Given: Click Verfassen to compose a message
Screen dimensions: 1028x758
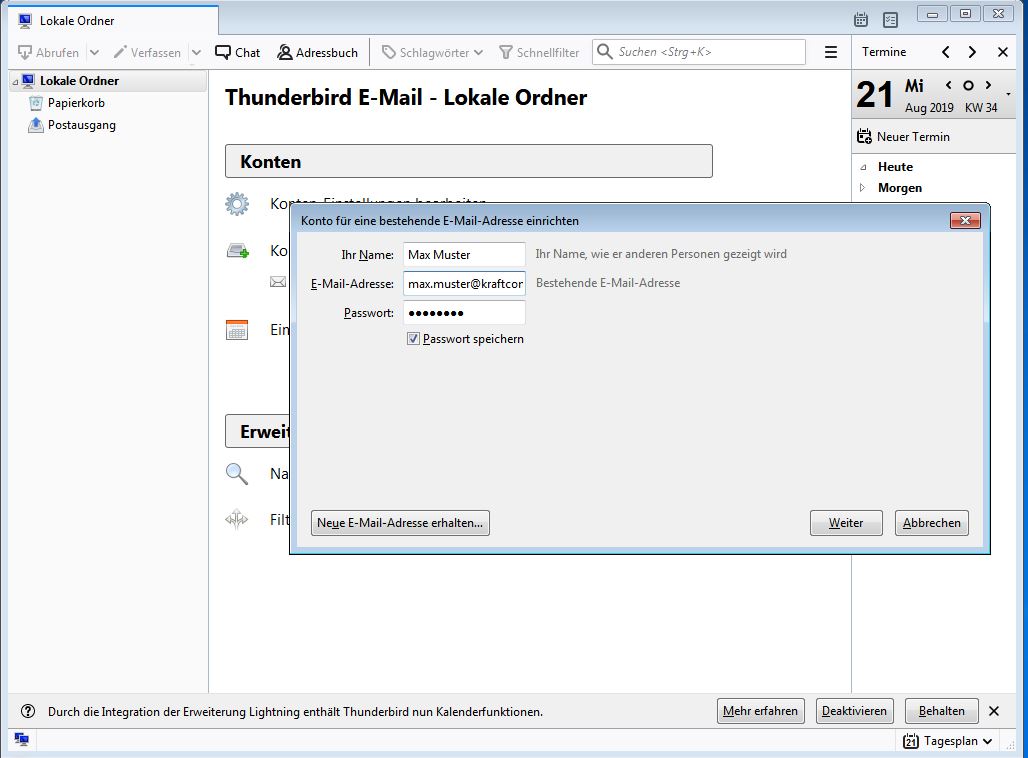Looking at the screenshot, I should (147, 52).
